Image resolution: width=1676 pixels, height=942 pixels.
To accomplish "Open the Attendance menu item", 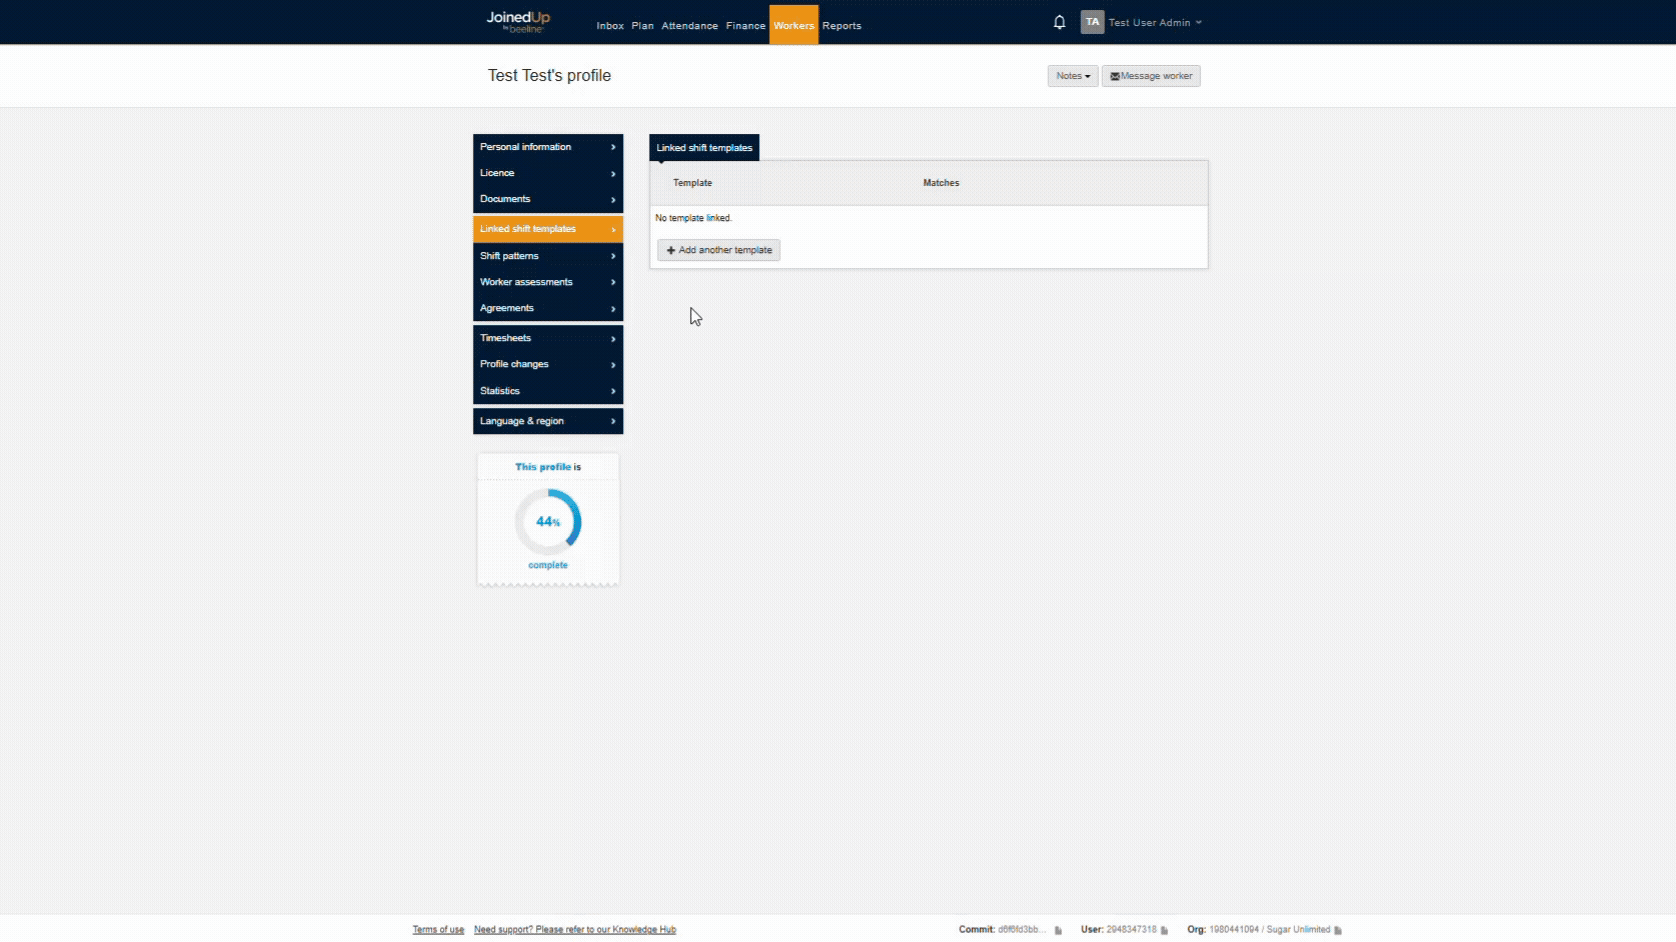I will [x=689, y=26].
